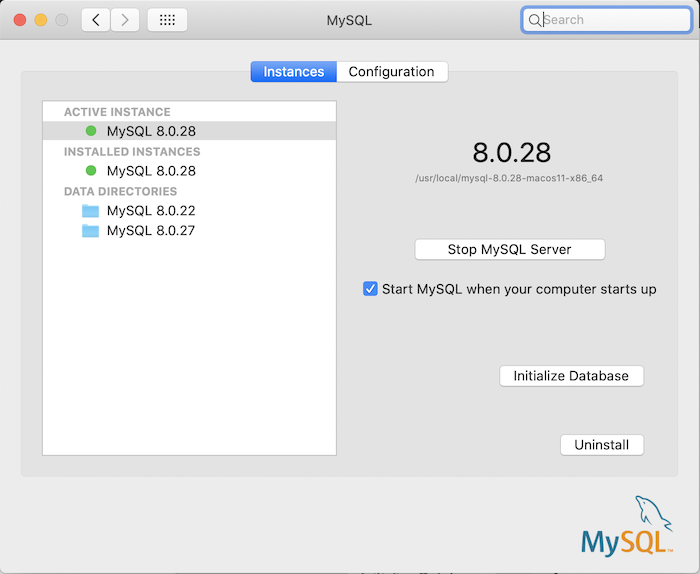Stop the MySQL Server

pos(510,250)
